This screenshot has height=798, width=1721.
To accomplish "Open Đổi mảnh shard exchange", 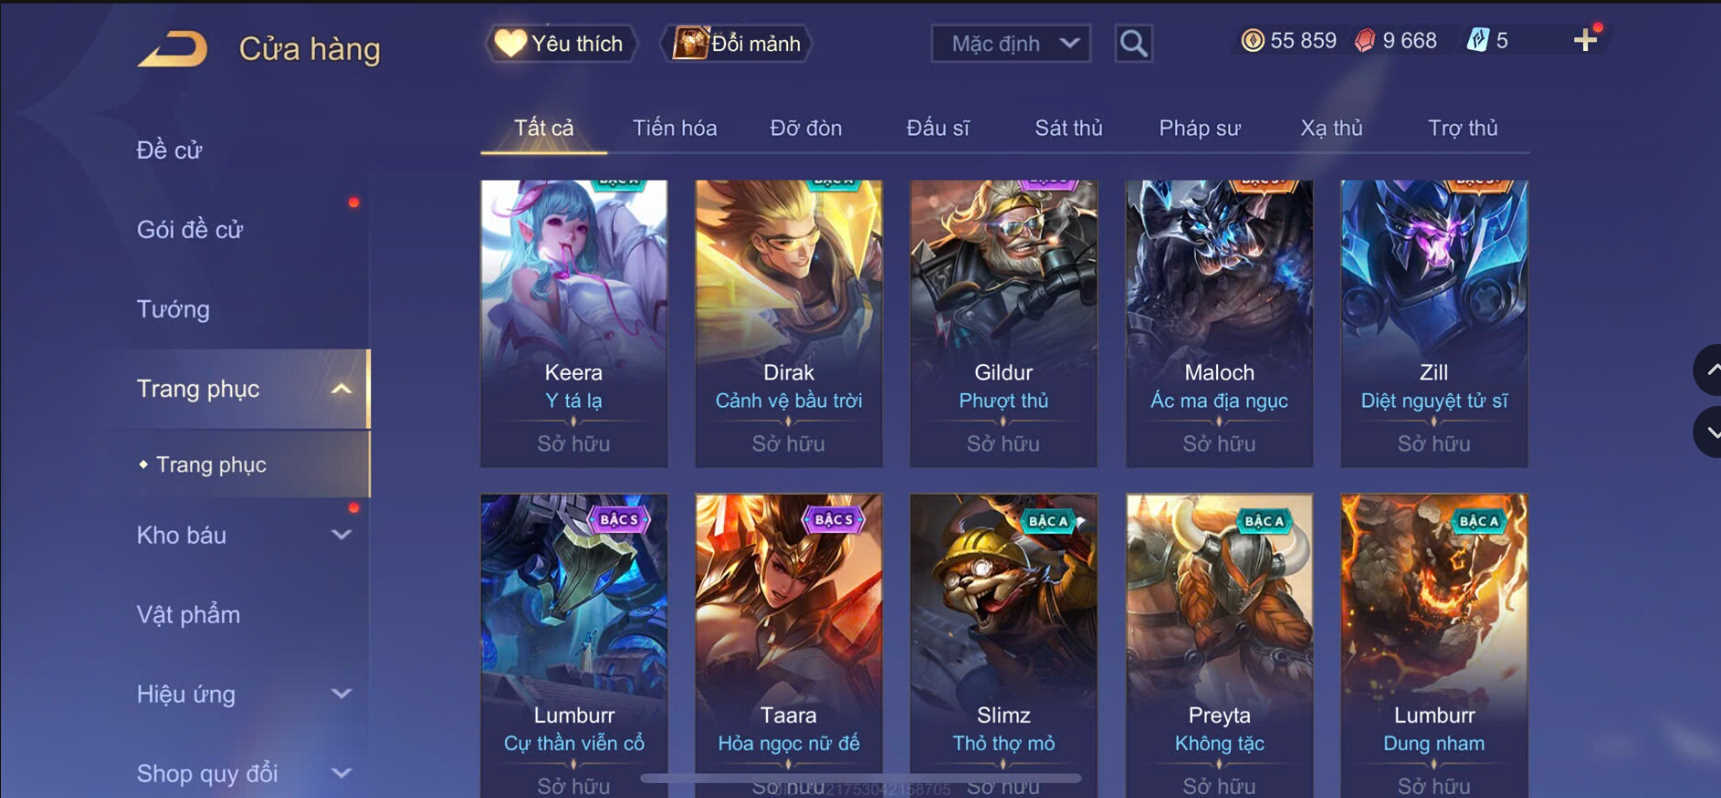I will [x=738, y=43].
